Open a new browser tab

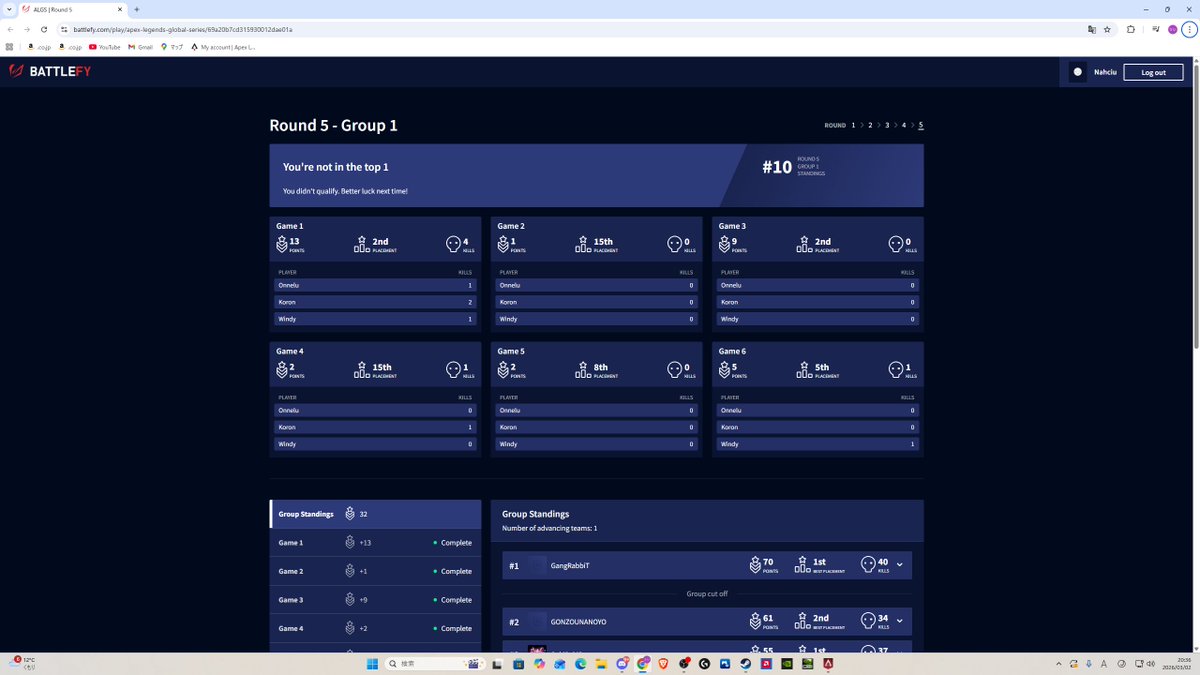pos(137,9)
